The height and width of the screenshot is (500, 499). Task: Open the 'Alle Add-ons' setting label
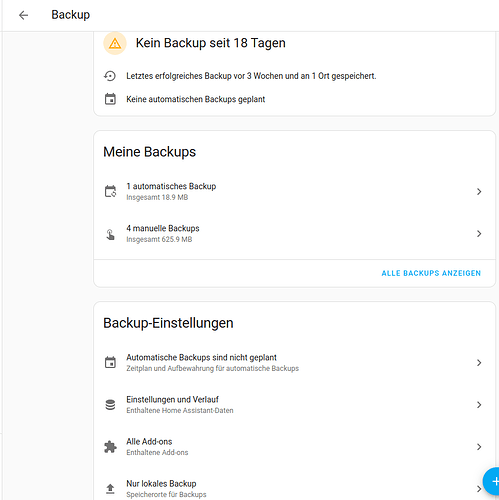pos(149,442)
